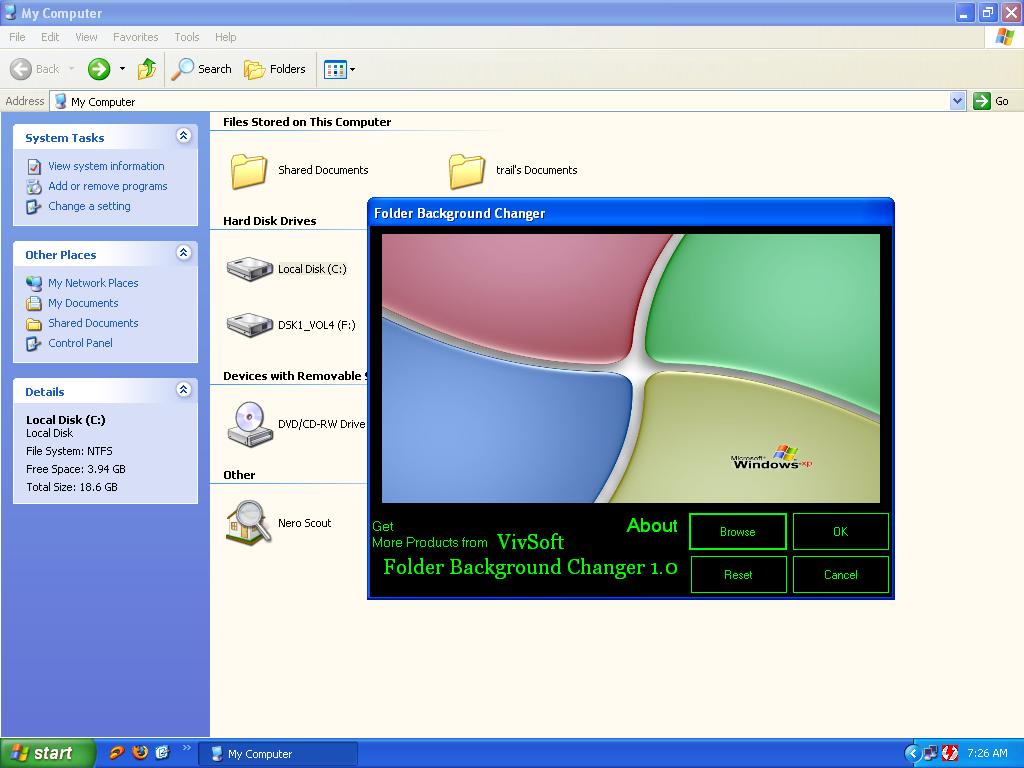1024x768 pixels.
Task: Collapse the System Tasks panel
Action: click(184, 136)
